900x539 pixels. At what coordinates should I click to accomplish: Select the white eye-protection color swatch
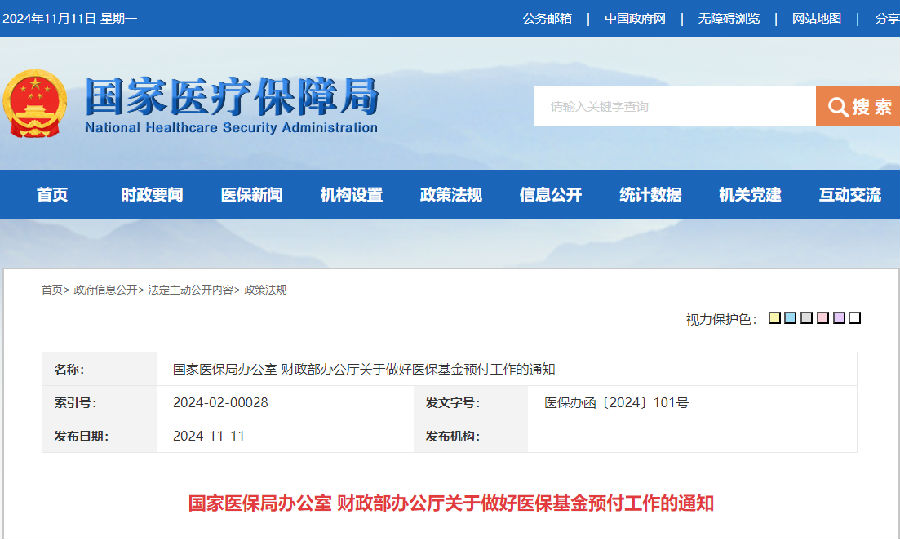coord(854,318)
